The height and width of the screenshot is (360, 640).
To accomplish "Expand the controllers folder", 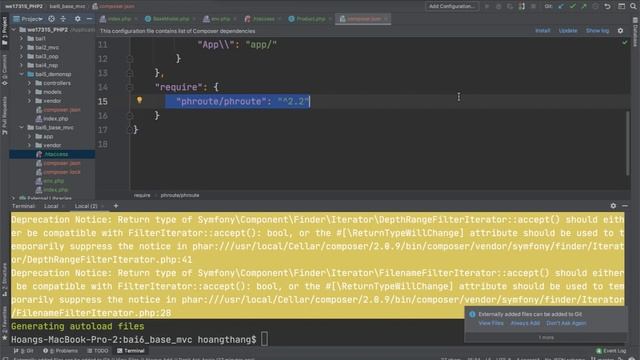I will coord(29,83).
